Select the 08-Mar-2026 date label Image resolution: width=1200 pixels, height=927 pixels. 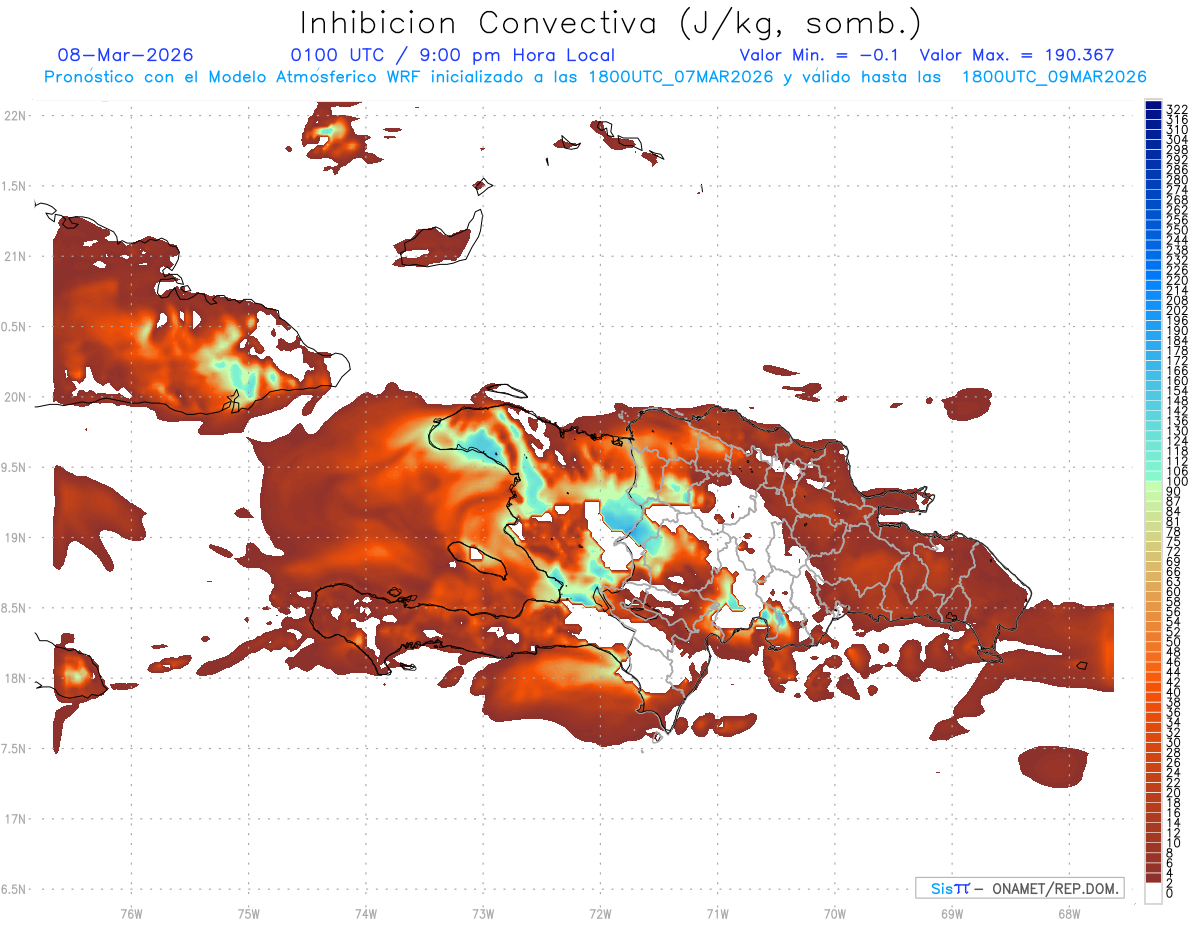point(126,55)
